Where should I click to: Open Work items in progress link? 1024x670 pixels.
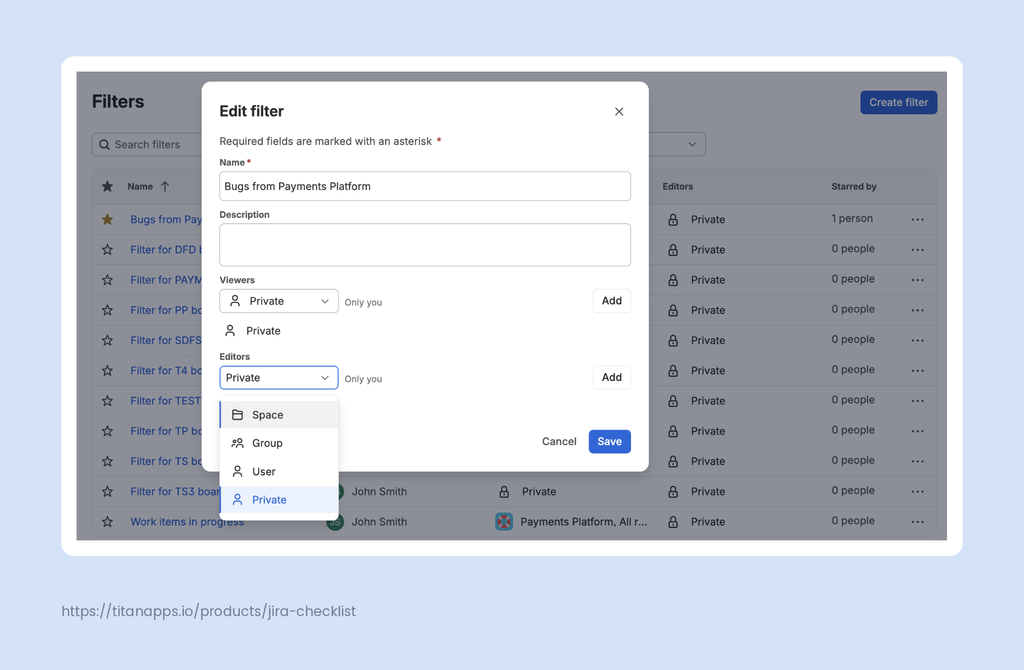(187, 522)
